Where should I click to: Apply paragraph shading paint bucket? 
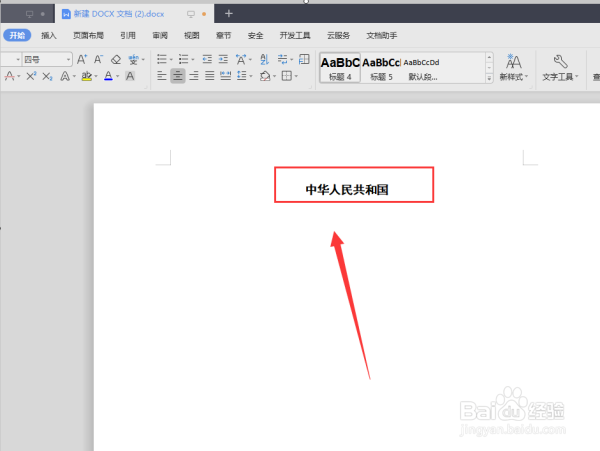pyautogui.click(x=265, y=76)
